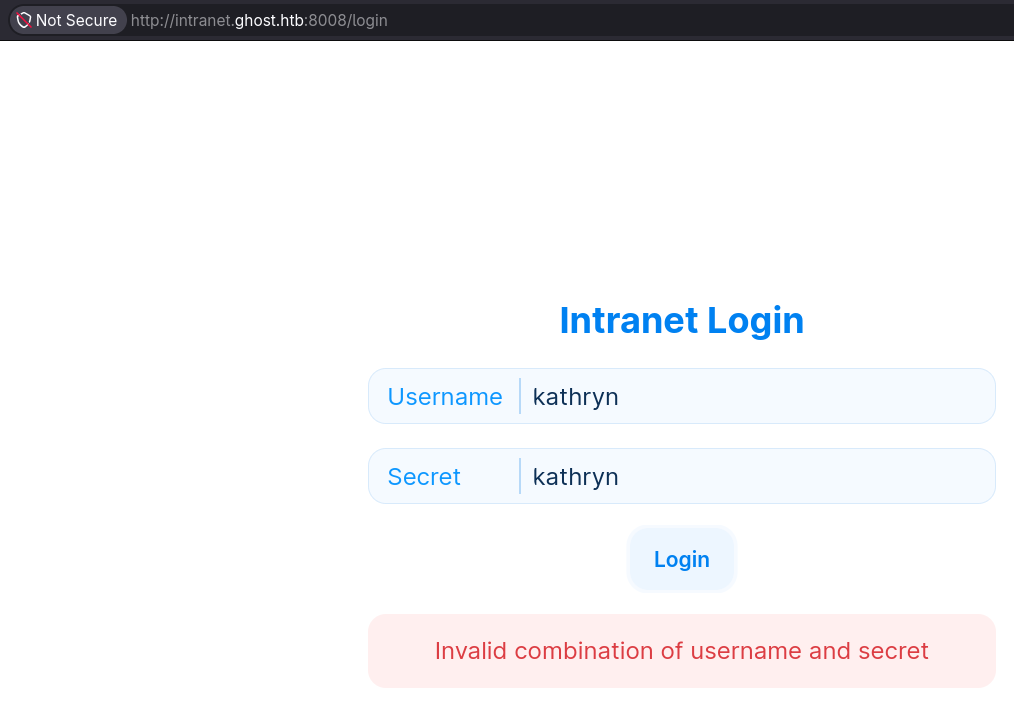Click the invalid combination error message
This screenshot has width=1014, height=713.
[682, 651]
